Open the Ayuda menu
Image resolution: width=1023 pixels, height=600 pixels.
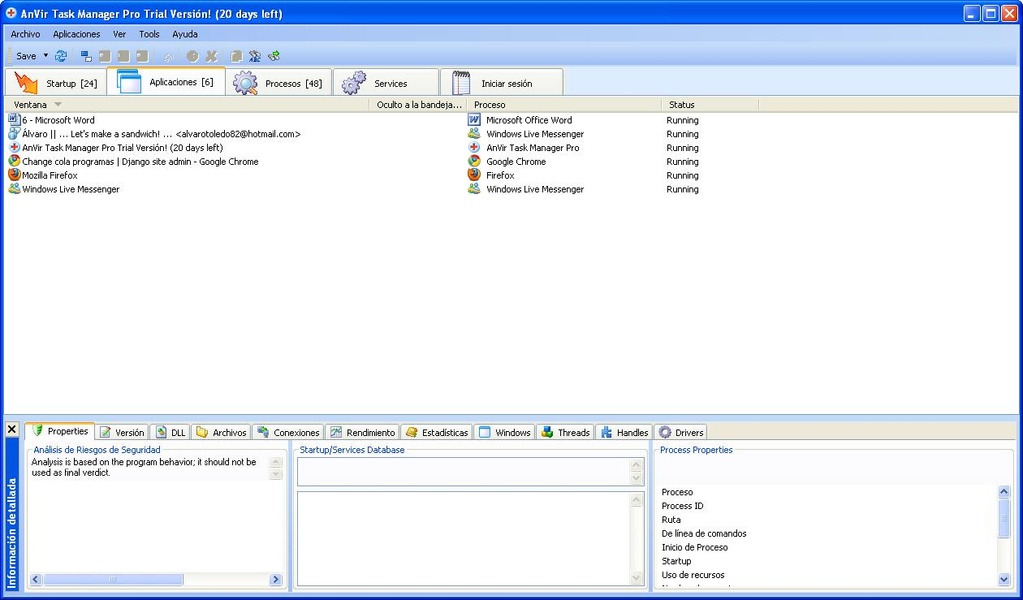point(185,34)
